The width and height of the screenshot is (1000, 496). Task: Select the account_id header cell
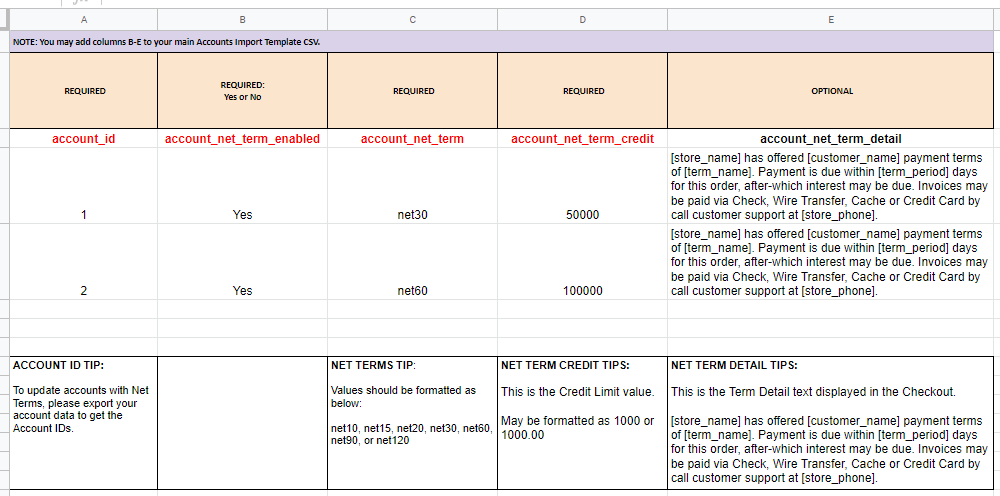84,138
